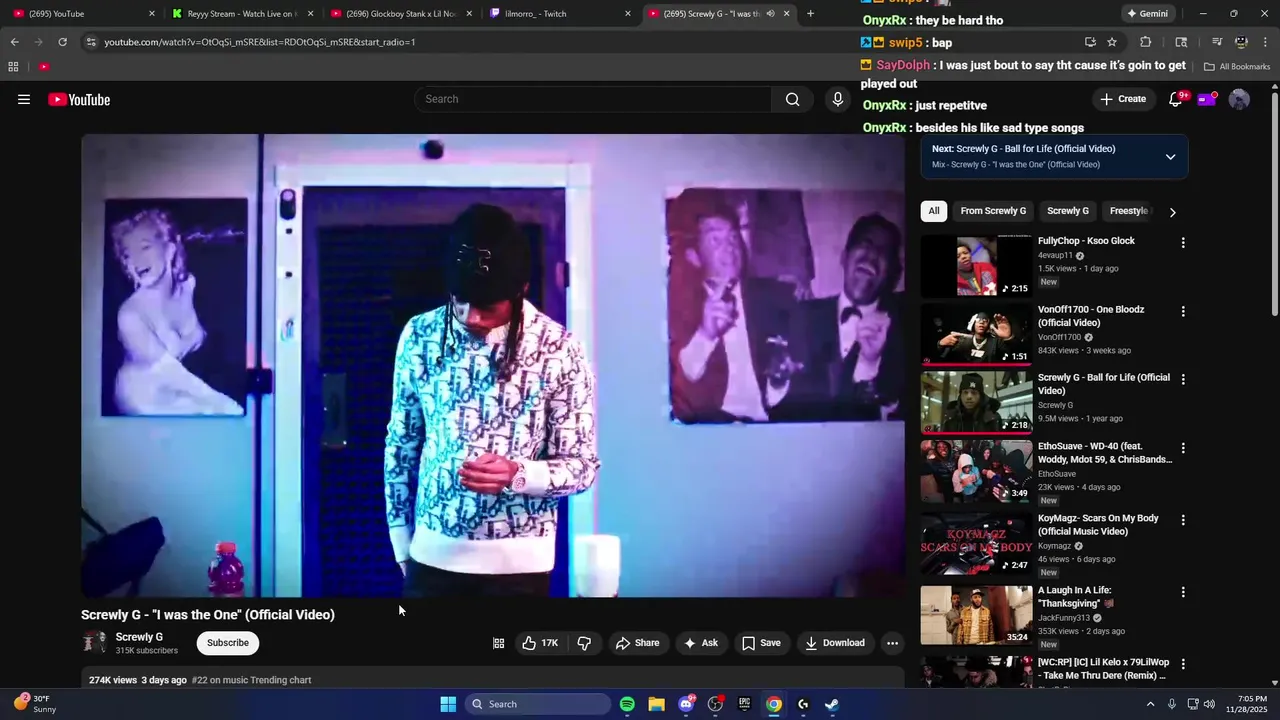The width and height of the screenshot is (1280, 720).
Task: Open the Chrome apps grid shortcut
Action: (13, 67)
